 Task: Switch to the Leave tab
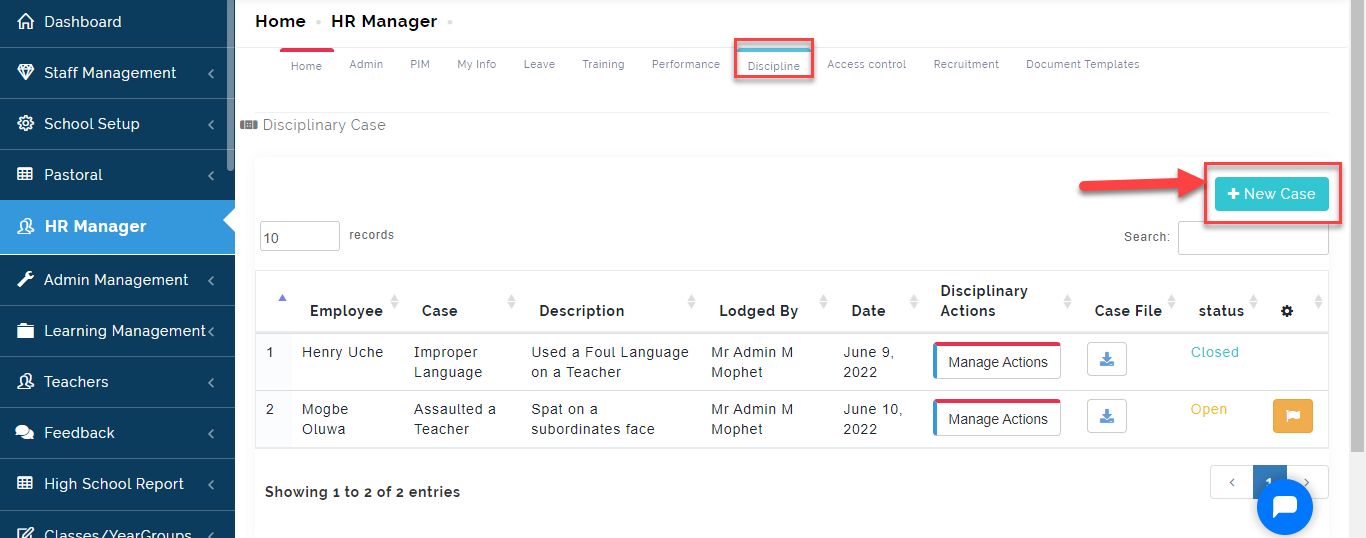tap(539, 64)
